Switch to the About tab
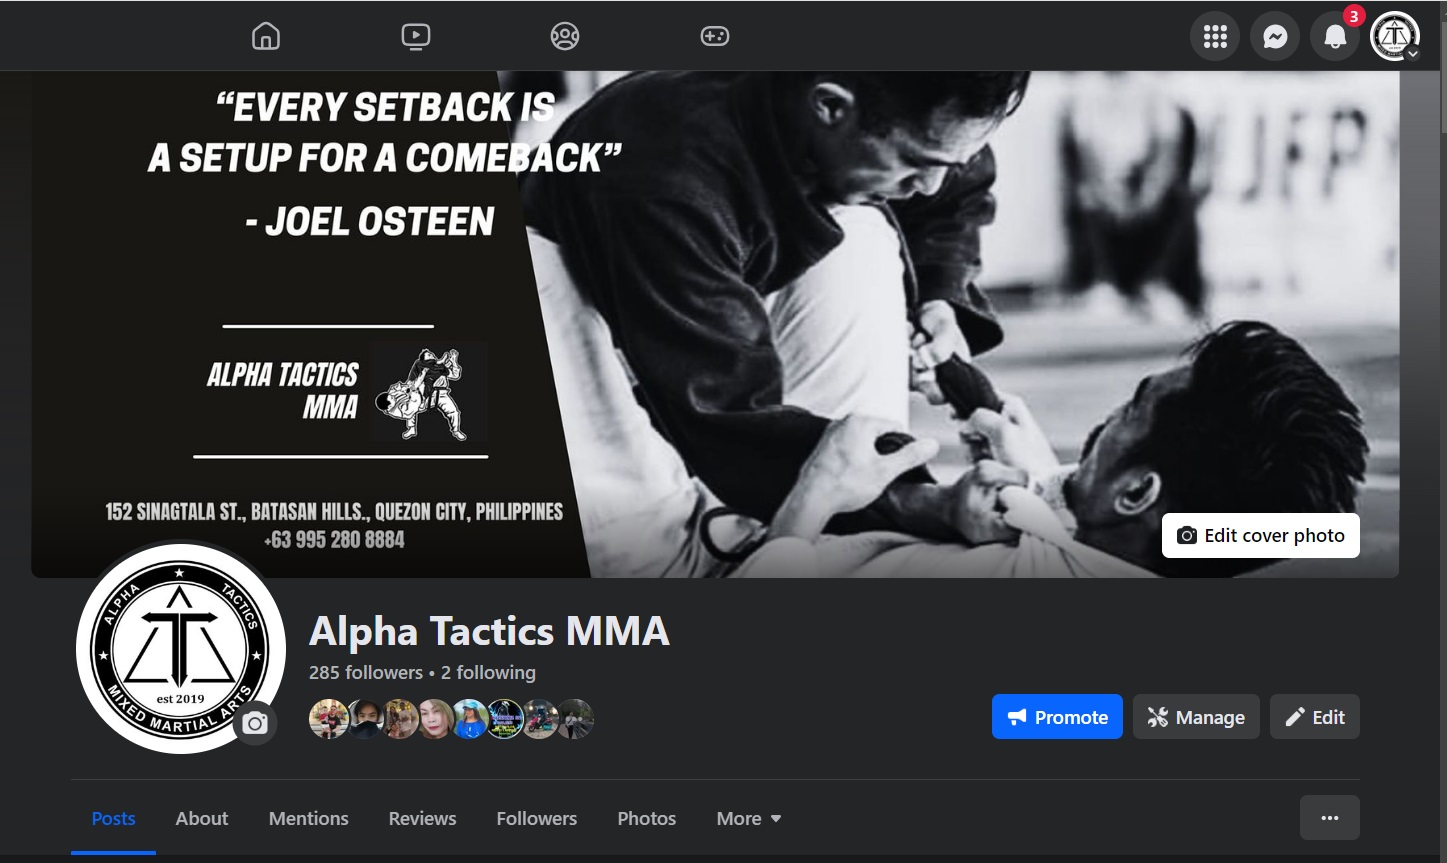Image resolution: width=1447 pixels, height=863 pixels. pos(202,818)
